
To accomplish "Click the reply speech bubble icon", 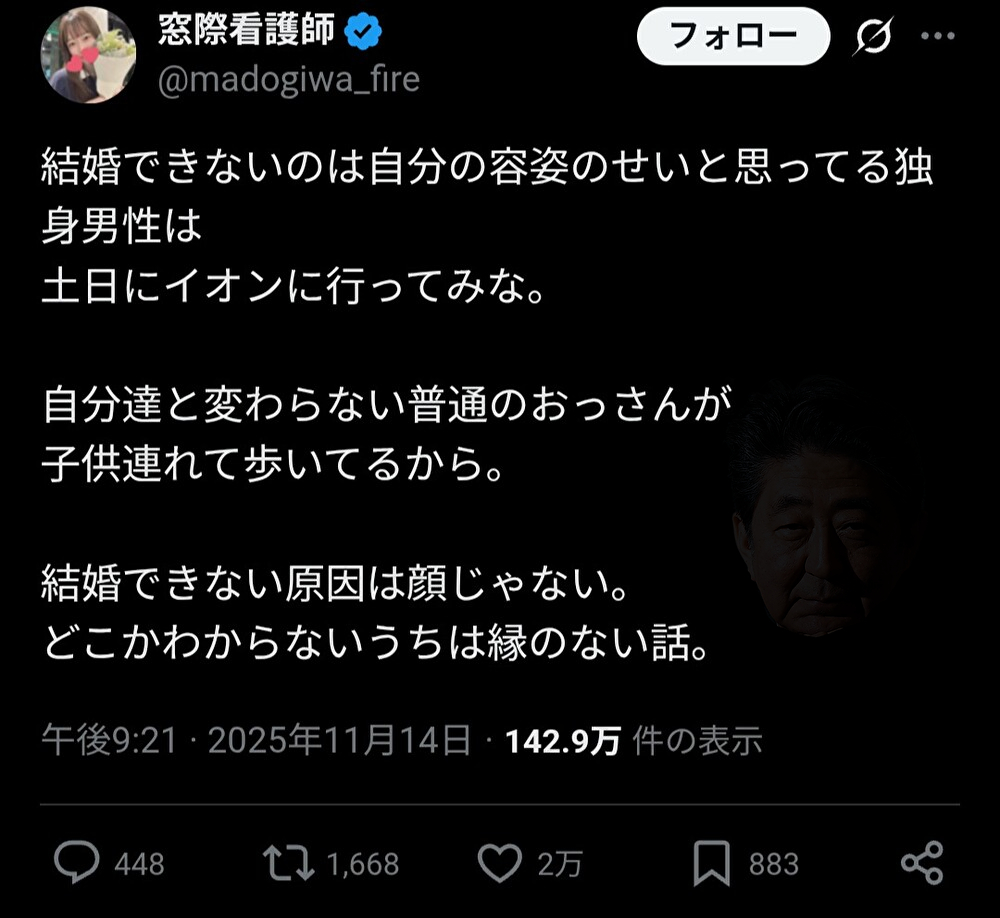I will point(77,862).
